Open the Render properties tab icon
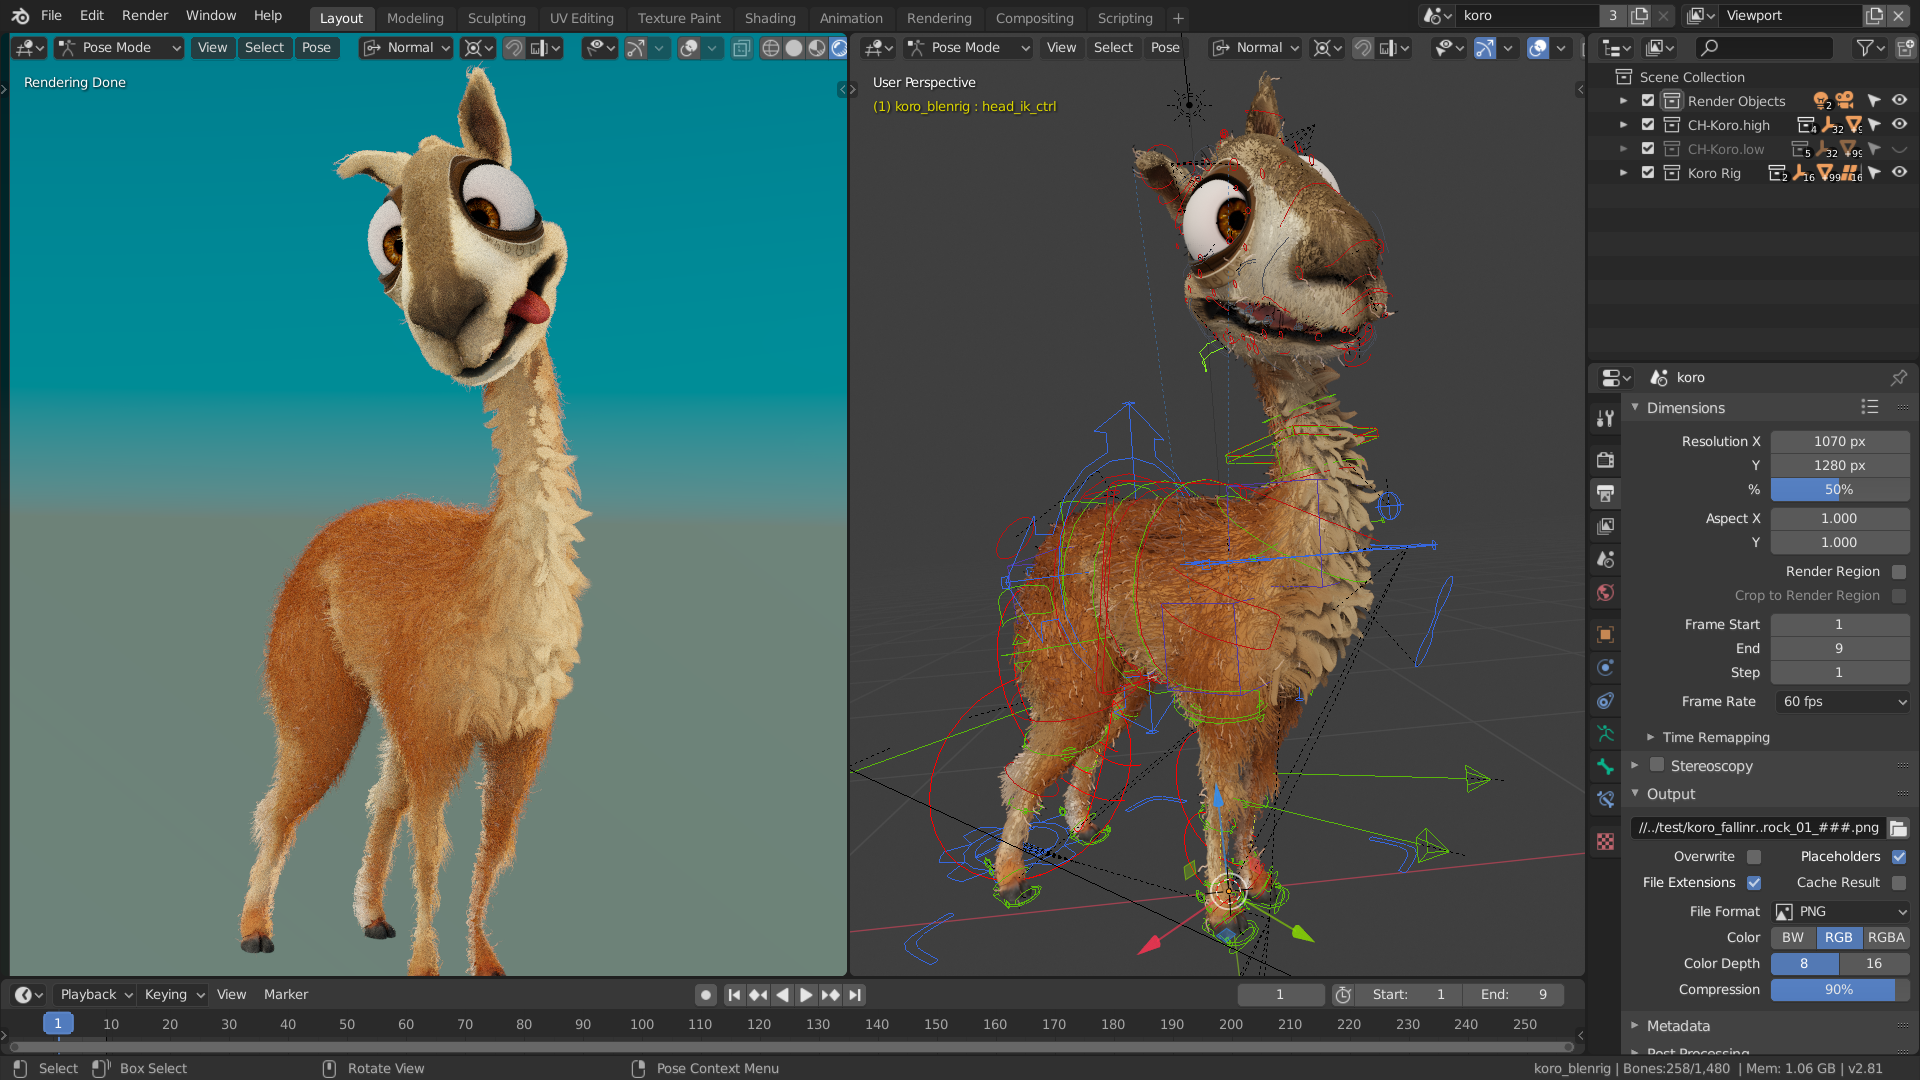Screen dimensions: 1920x1080 1605,460
